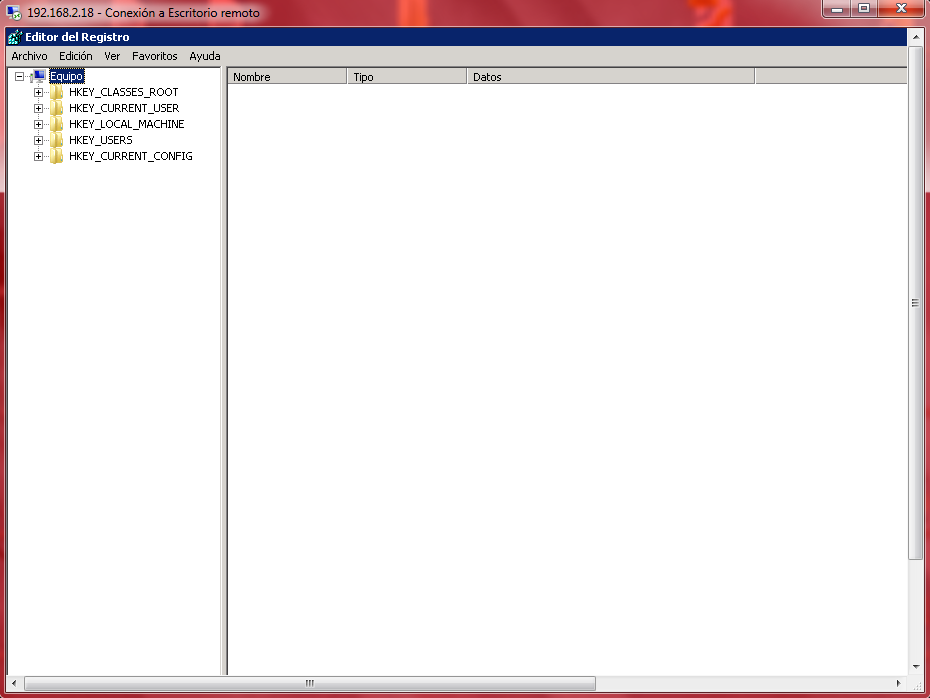930x698 pixels.
Task: Click the horizontal scrollbar thumb at bottom
Action: (310, 684)
